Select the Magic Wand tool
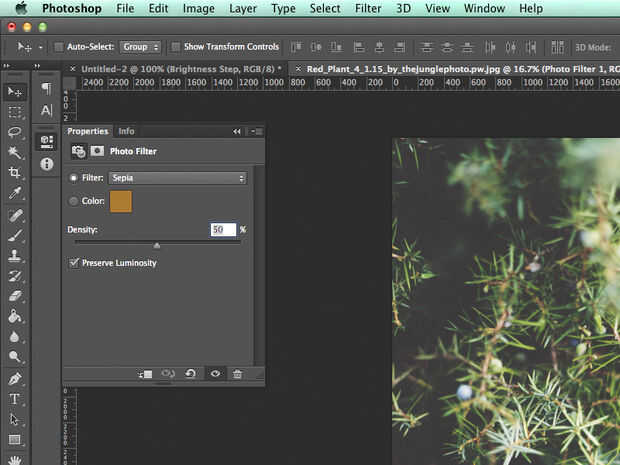The width and height of the screenshot is (620, 465). (x=15, y=152)
